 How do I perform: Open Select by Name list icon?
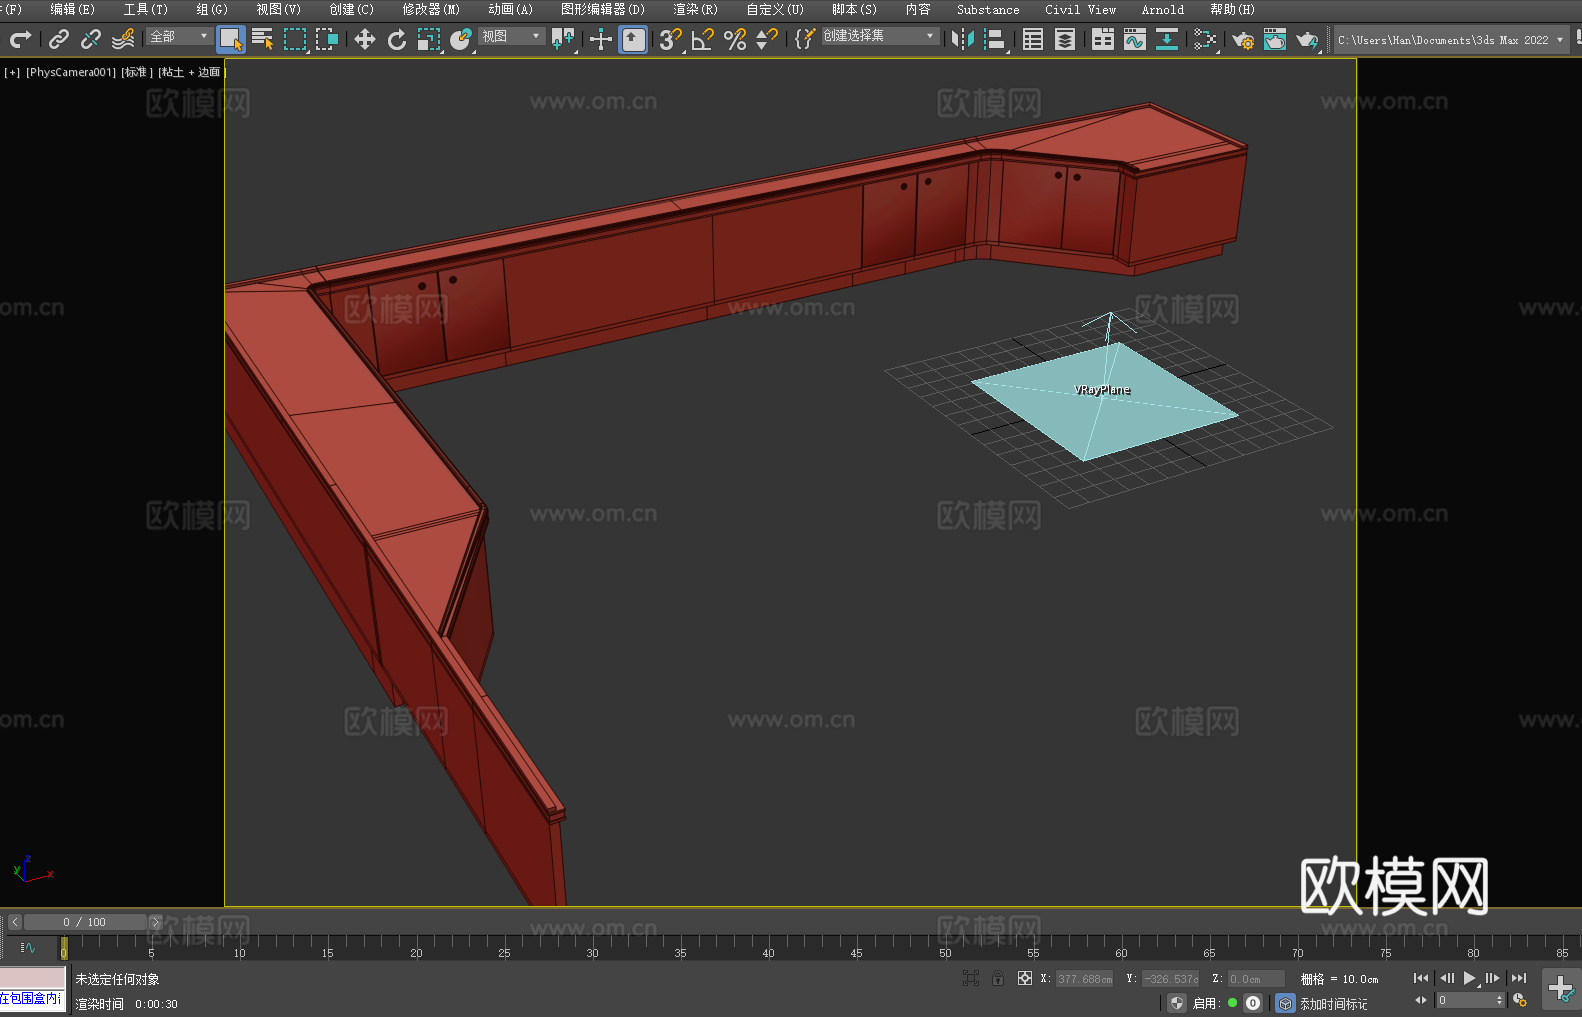coord(263,39)
